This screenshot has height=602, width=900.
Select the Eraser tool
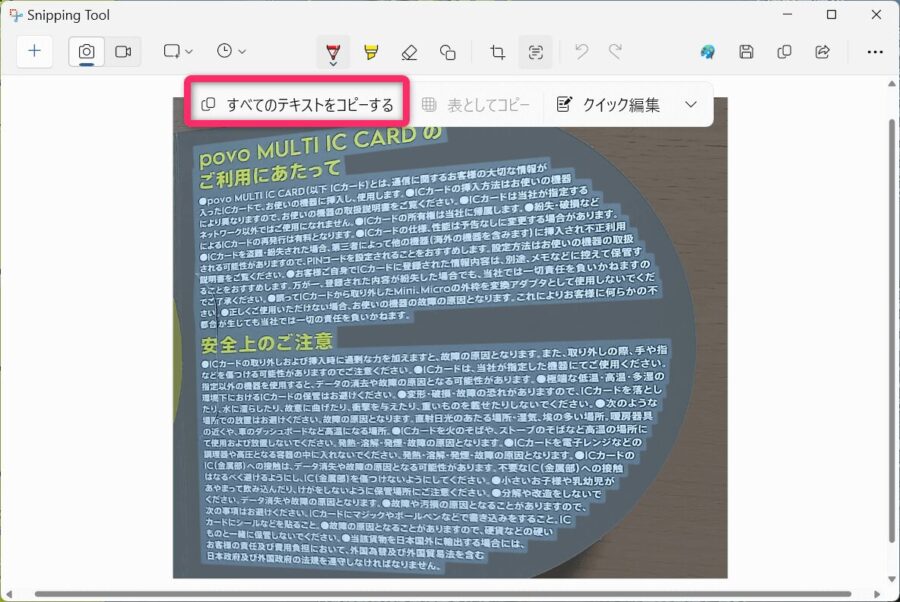[x=410, y=51]
